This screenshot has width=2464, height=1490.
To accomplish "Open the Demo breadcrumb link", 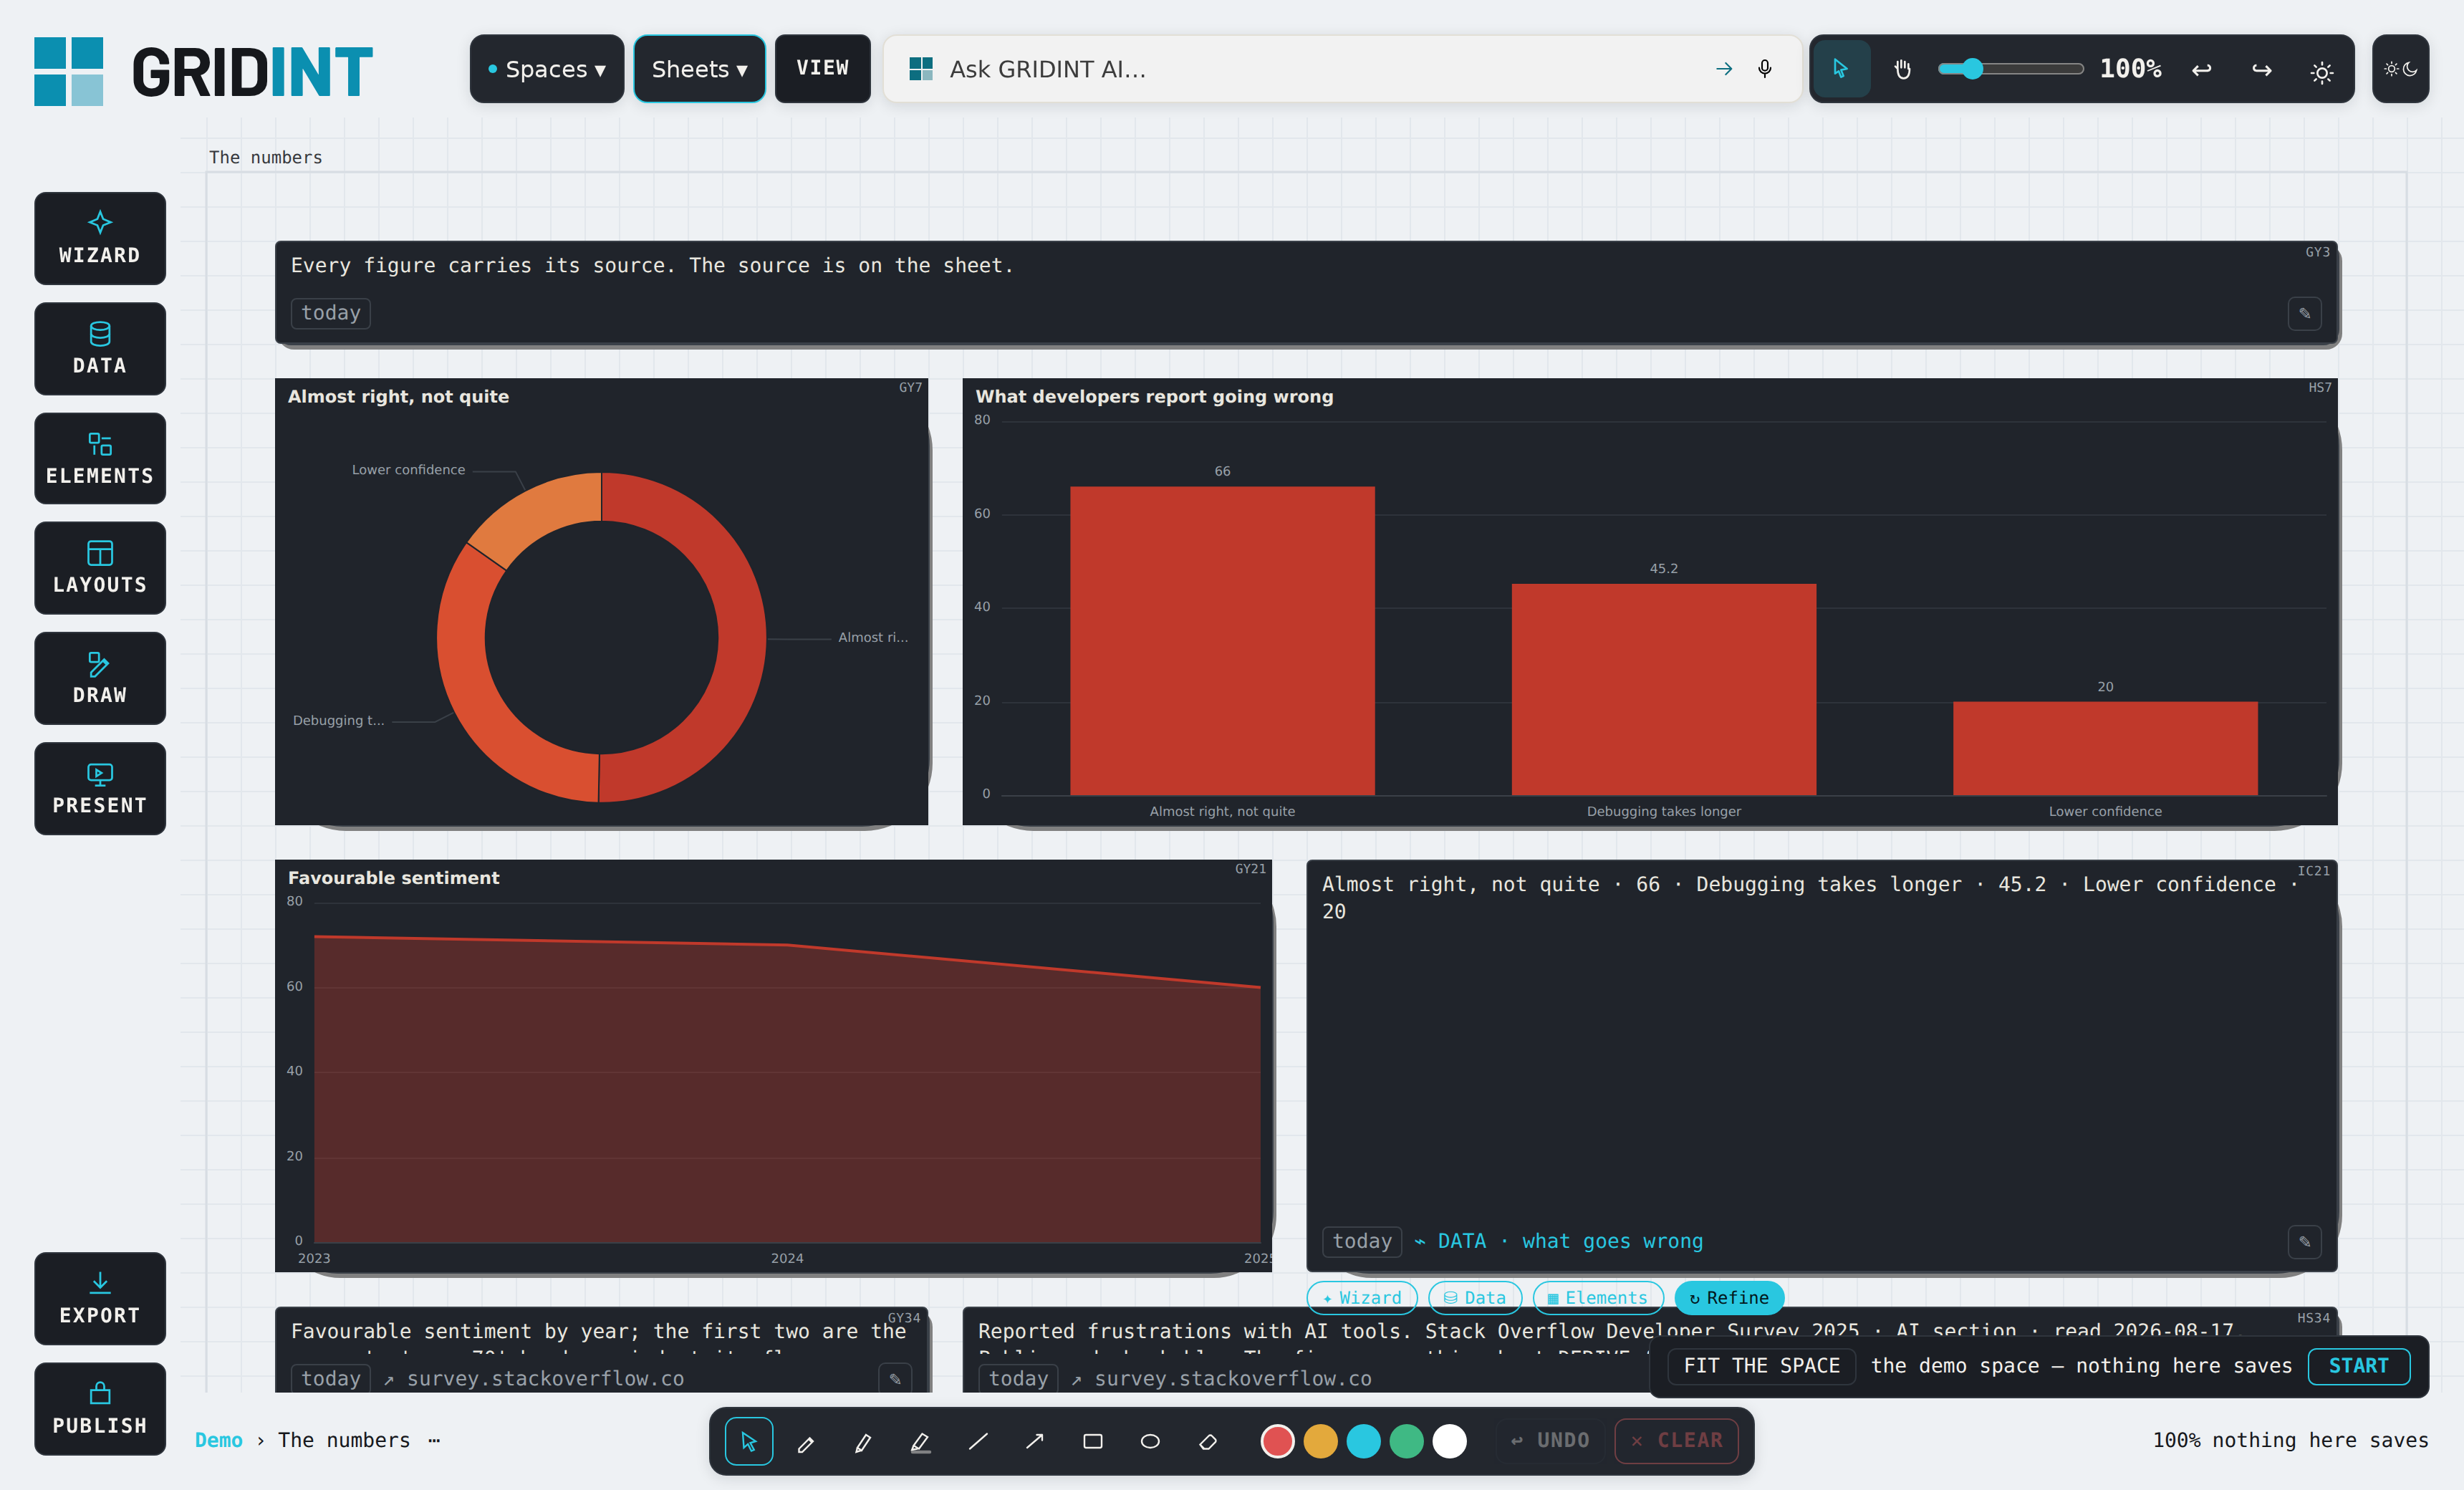I will 219,1440.
